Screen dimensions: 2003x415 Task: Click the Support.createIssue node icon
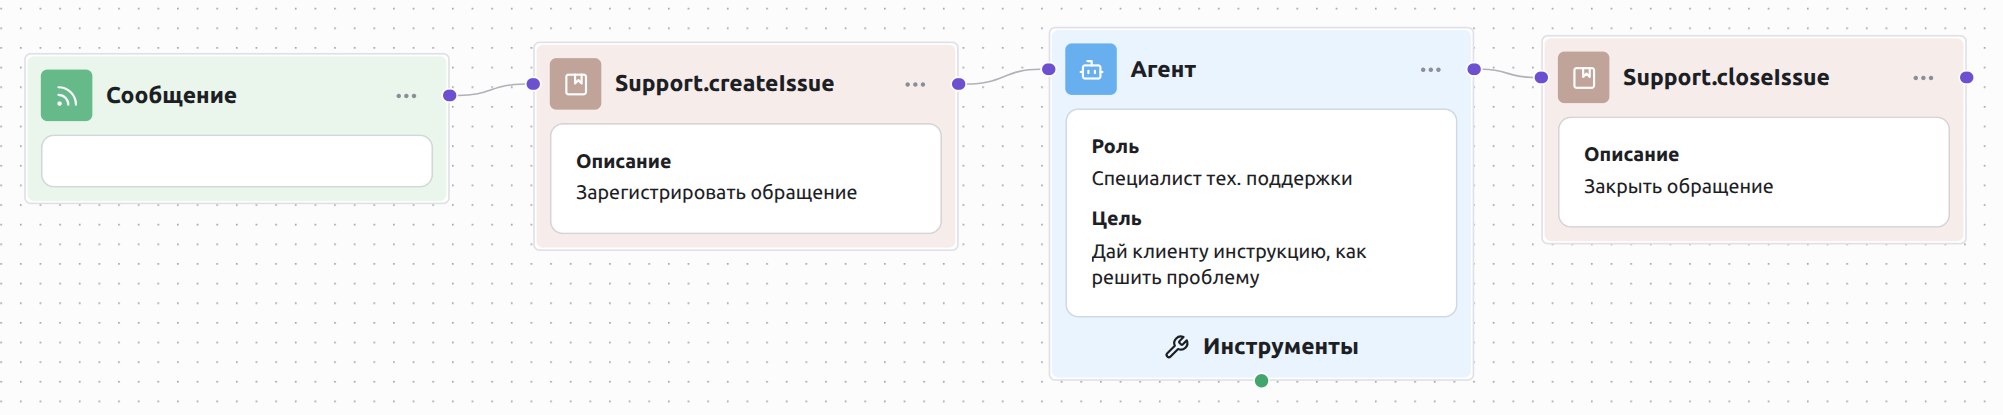[x=576, y=84]
